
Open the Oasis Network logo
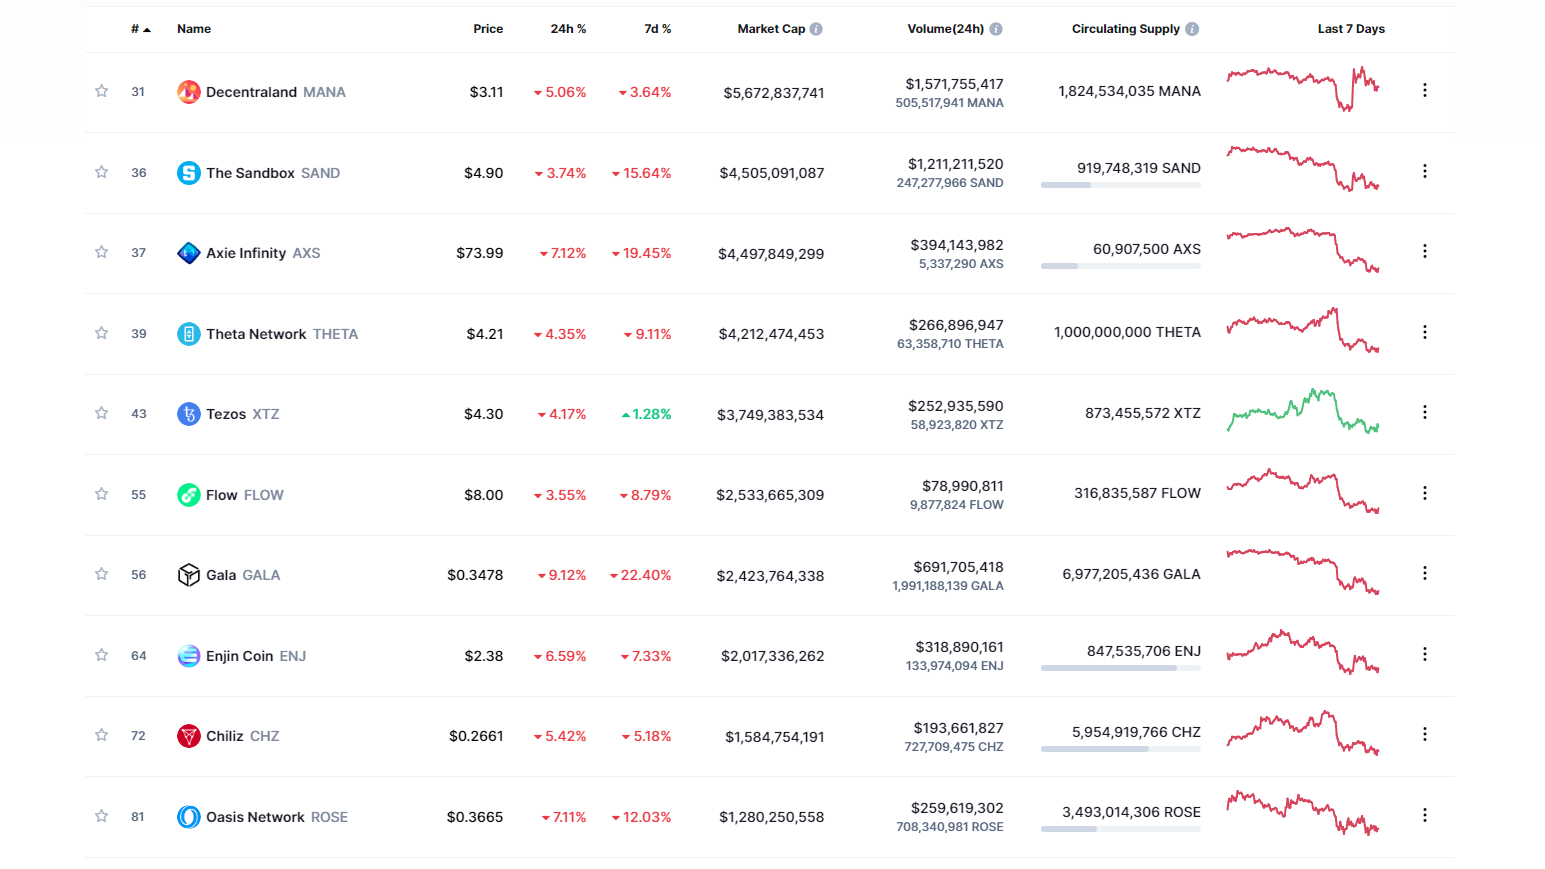pos(189,817)
